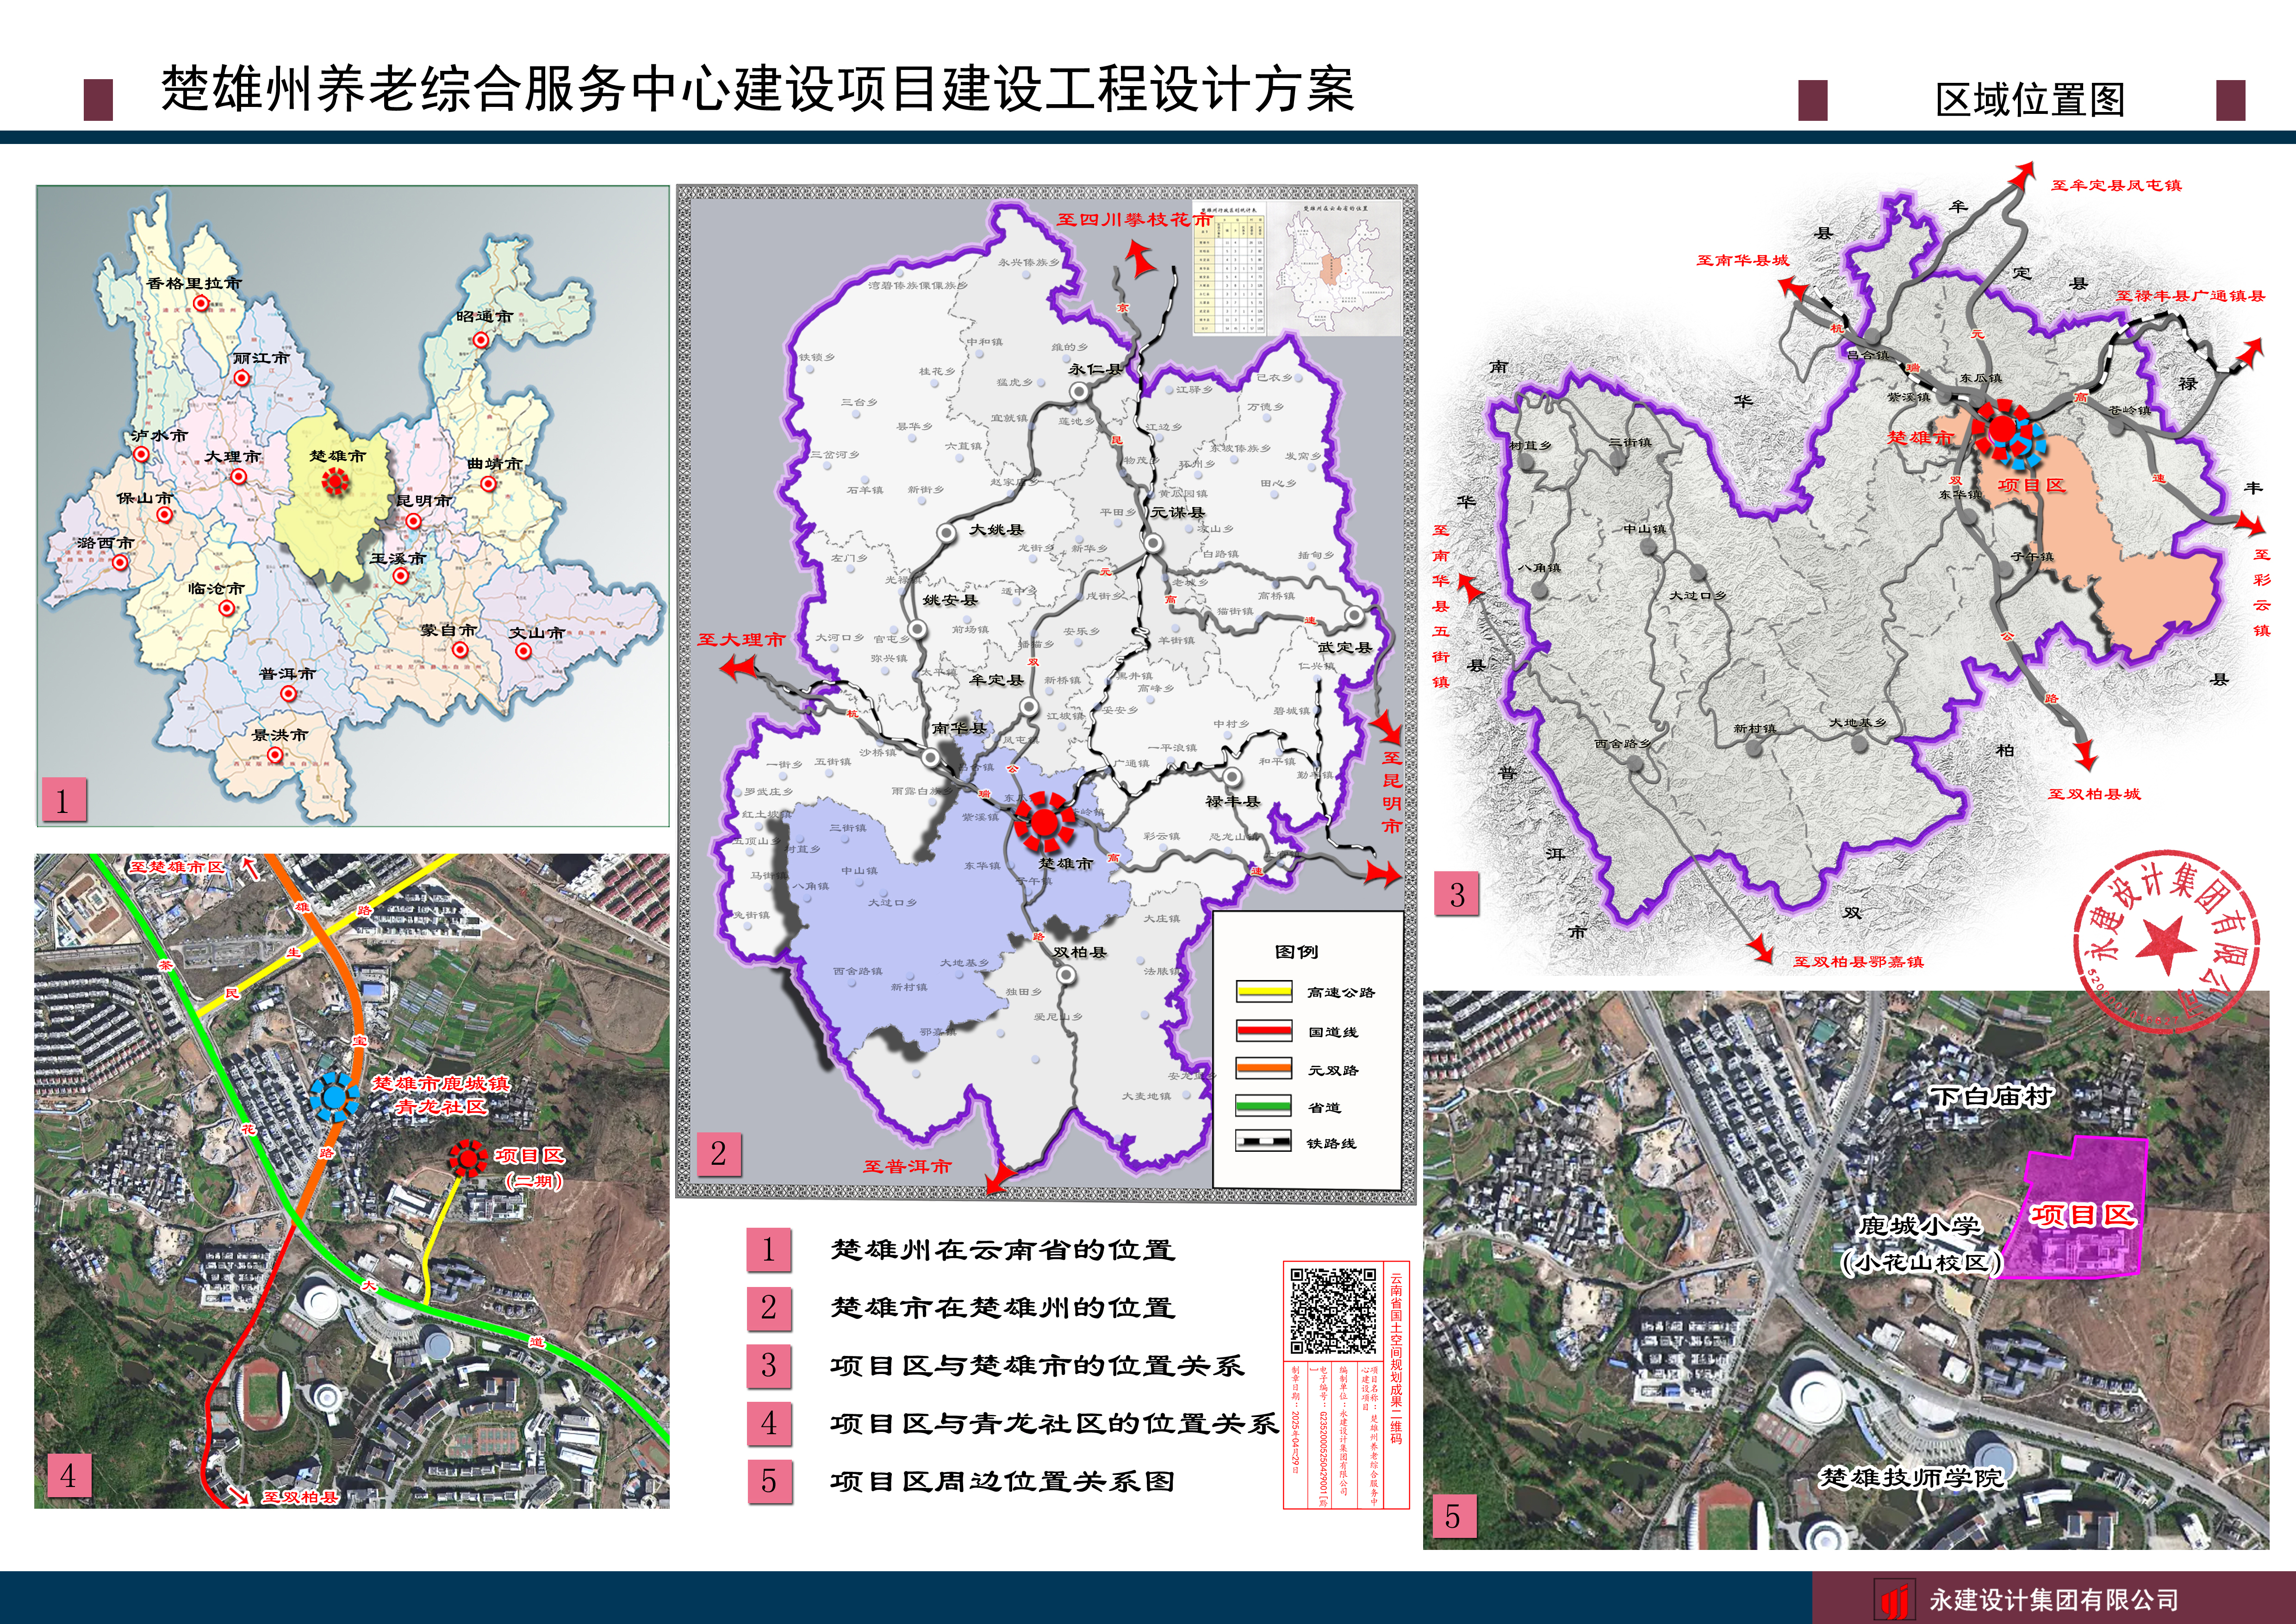
Task: Click the green 省道 legend swatch
Action: coord(1263,1106)
